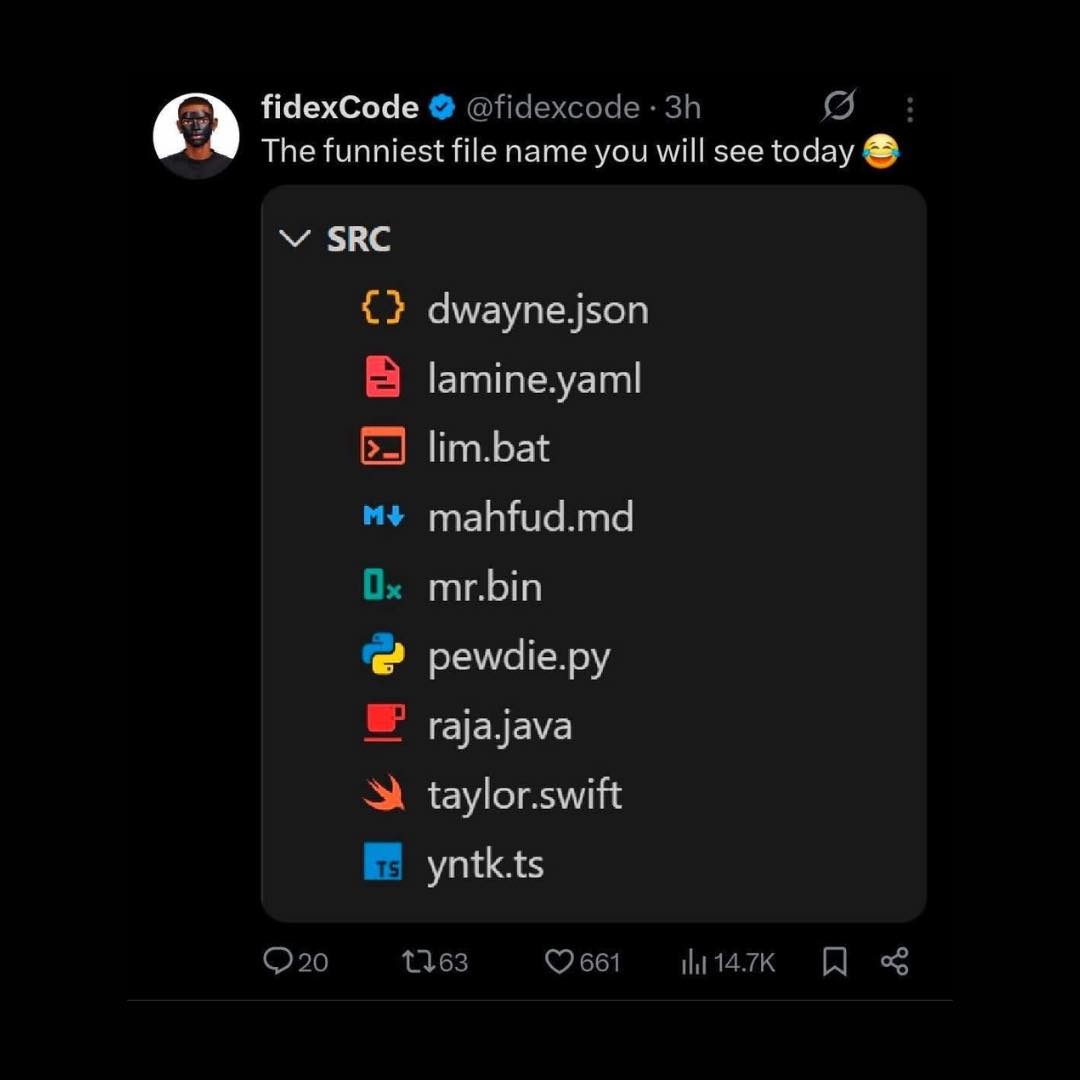Click the Grok slash icon

839,106
